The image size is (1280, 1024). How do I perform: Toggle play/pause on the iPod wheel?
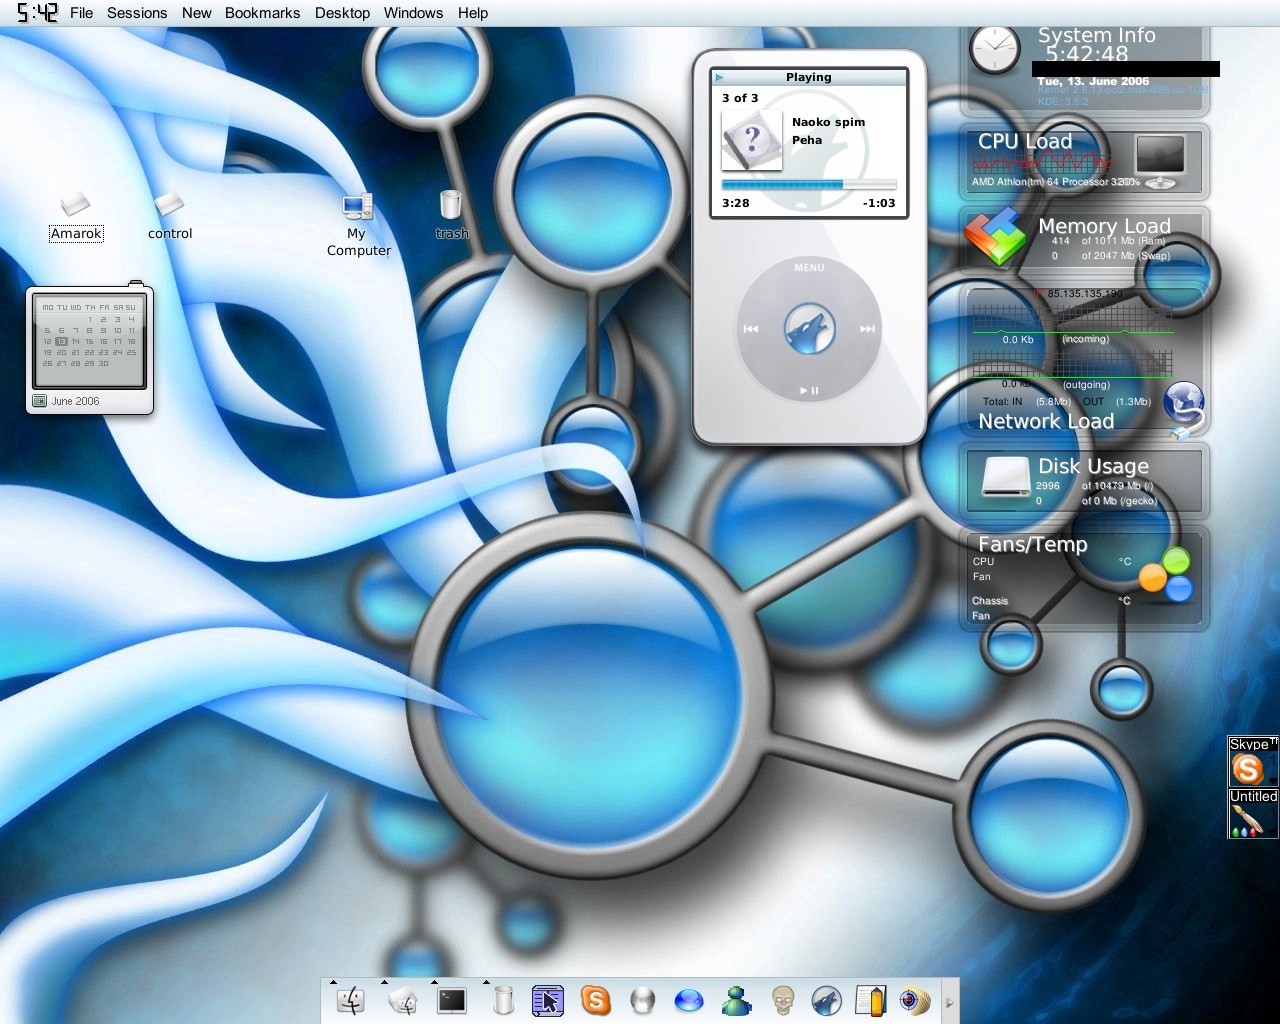pos(809,391)
